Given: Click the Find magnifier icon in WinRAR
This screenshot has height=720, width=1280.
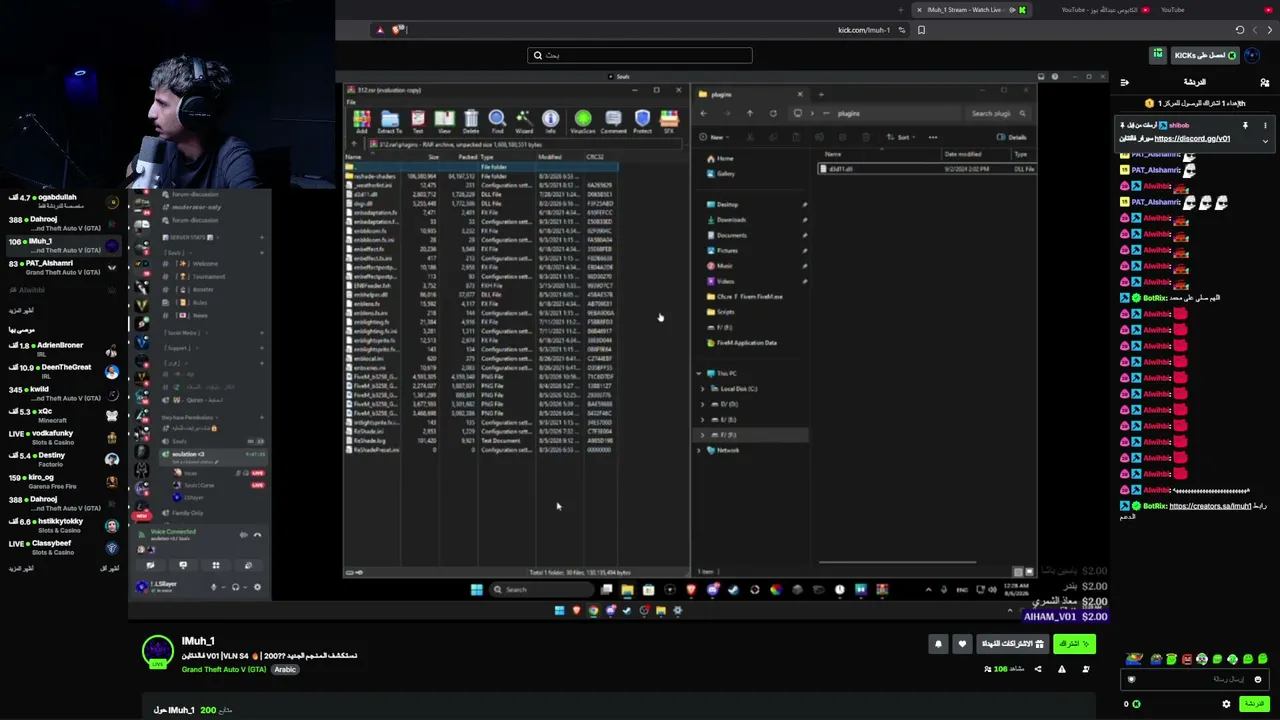Looking at the screenshot, I should 497,122.
